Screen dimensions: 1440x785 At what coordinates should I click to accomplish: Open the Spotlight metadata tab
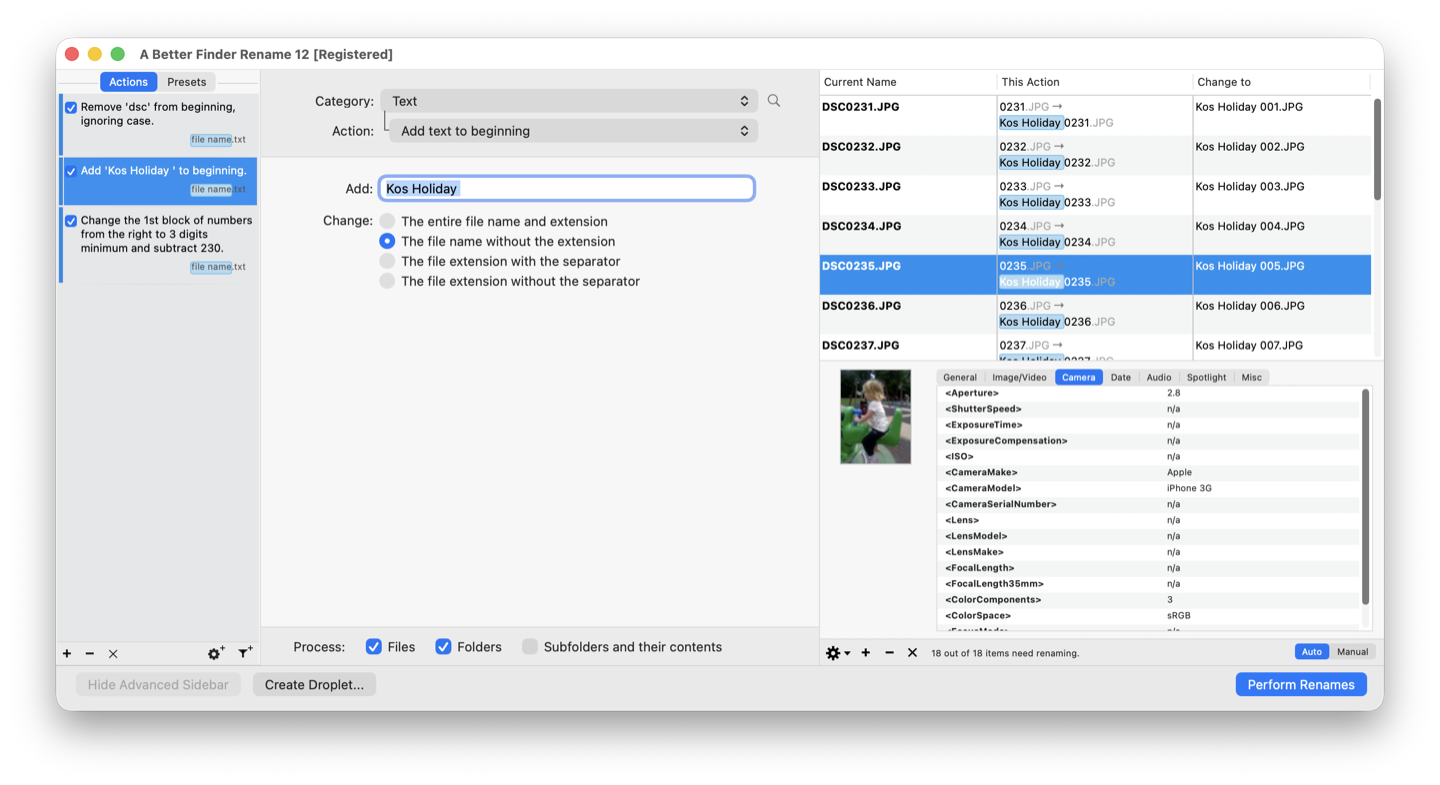pos(1206,377)
